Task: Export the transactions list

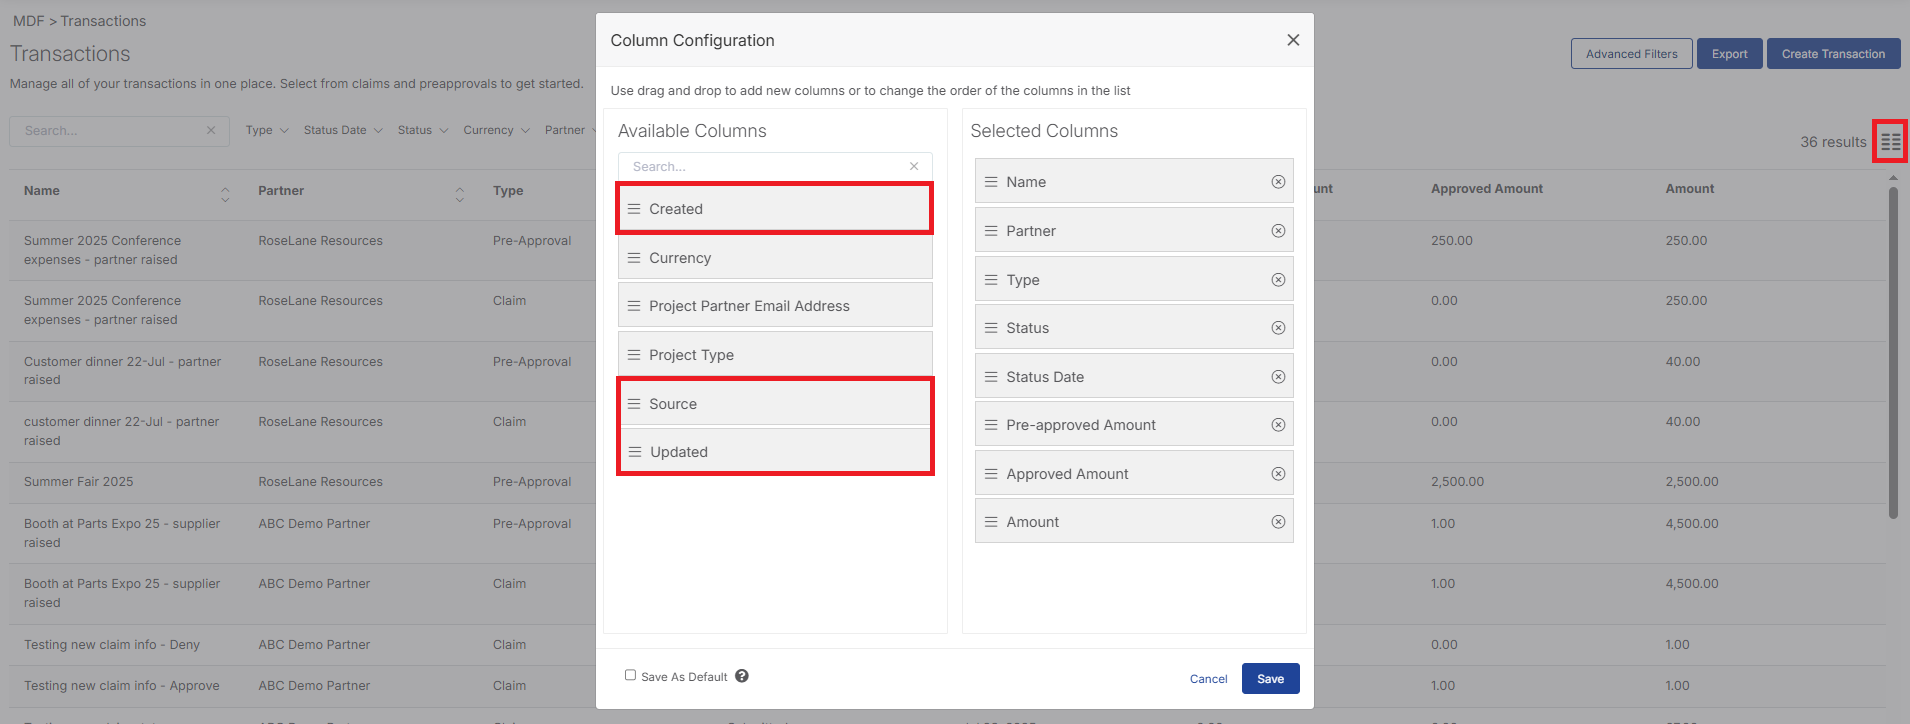Action: pos(1729,54)
